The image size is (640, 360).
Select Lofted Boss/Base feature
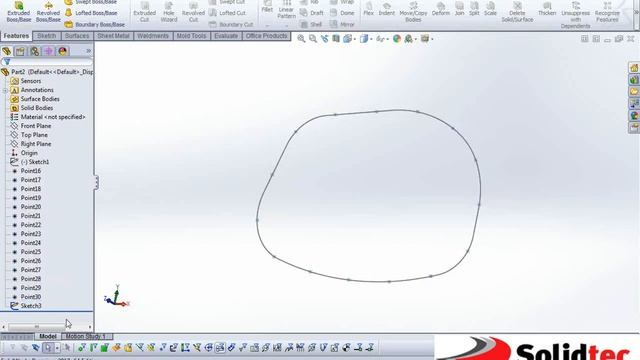pos(91,13)
